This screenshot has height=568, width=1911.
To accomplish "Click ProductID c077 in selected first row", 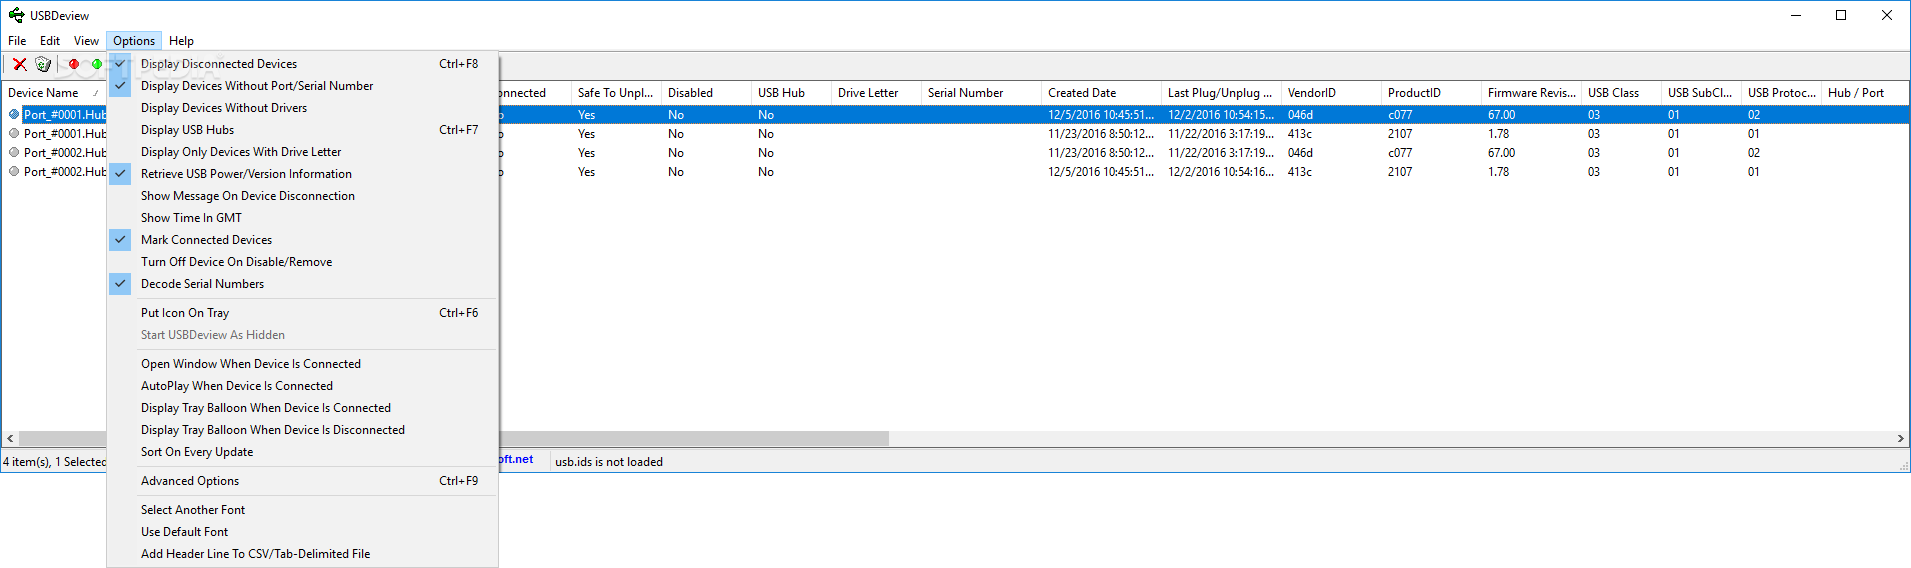I will coord(1400,115).
